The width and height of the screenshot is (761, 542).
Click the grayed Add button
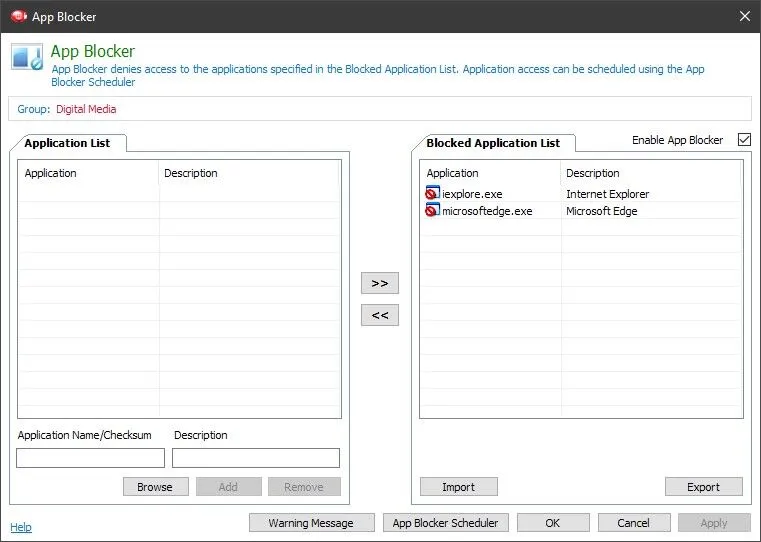click(x=229, y=487)
